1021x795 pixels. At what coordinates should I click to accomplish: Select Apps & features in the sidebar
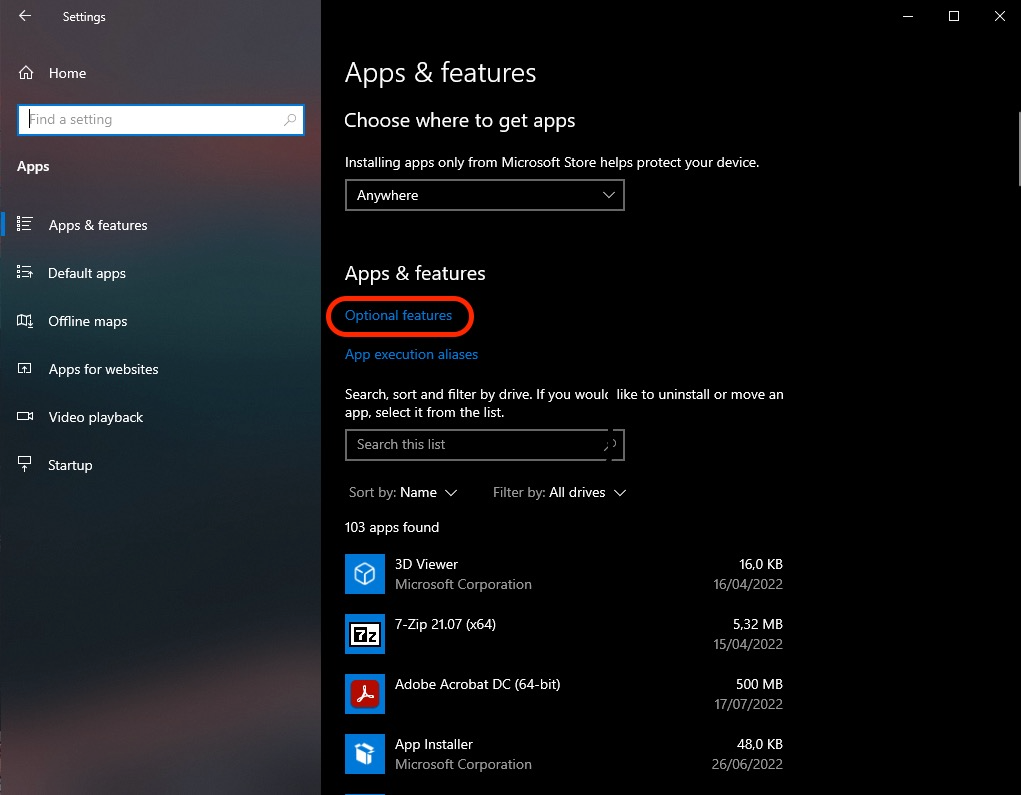click(24, 225)
